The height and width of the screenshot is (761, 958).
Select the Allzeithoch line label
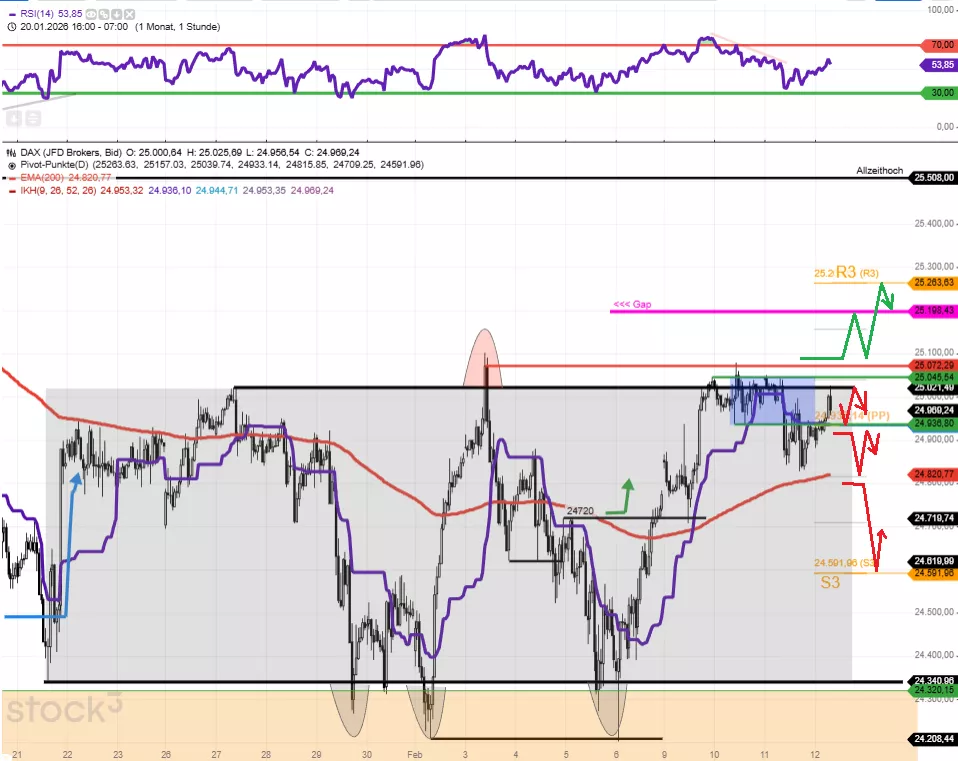(x=880, y=171)
